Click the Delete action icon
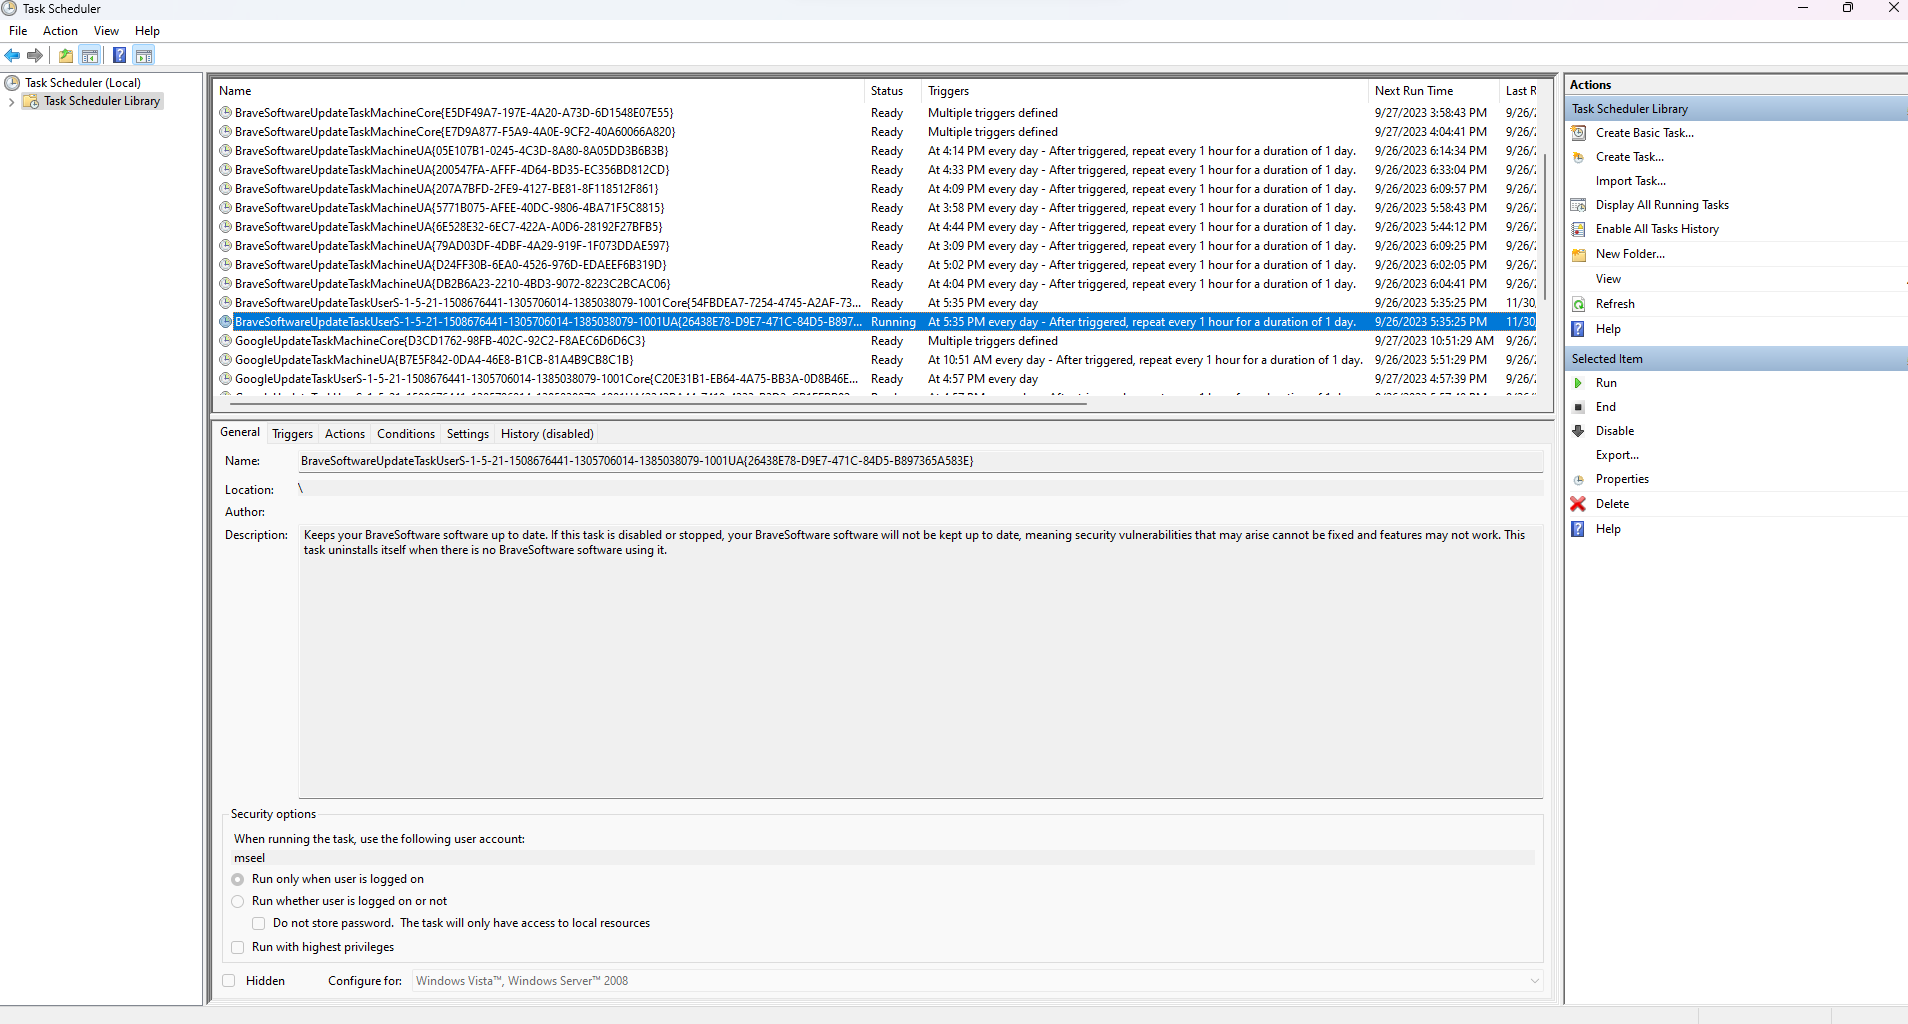The height and width of the screenshot is (1024, 1908). tap(1578, 503)
